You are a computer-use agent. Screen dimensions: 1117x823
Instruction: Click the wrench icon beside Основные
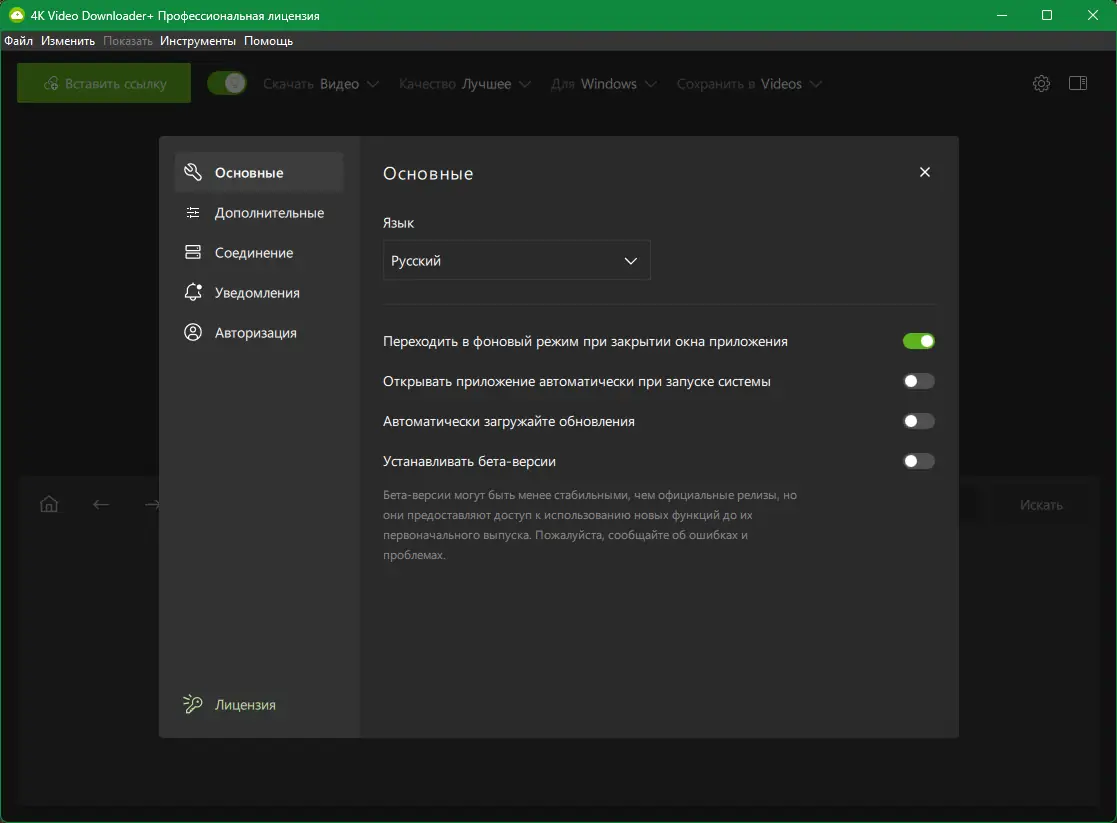[x=193, y=172]
